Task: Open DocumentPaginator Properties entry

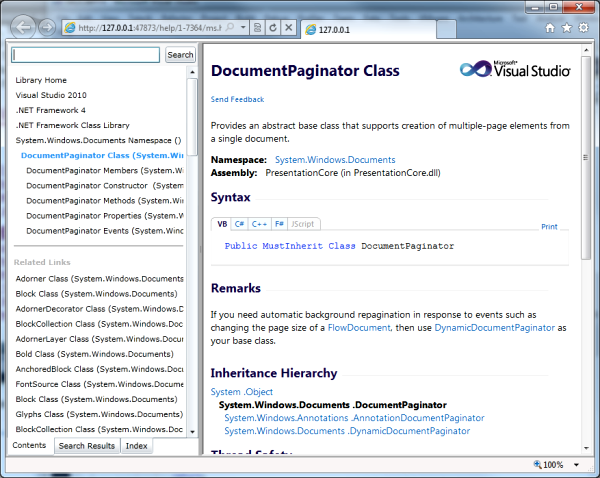Action: [x=104, y=216]
